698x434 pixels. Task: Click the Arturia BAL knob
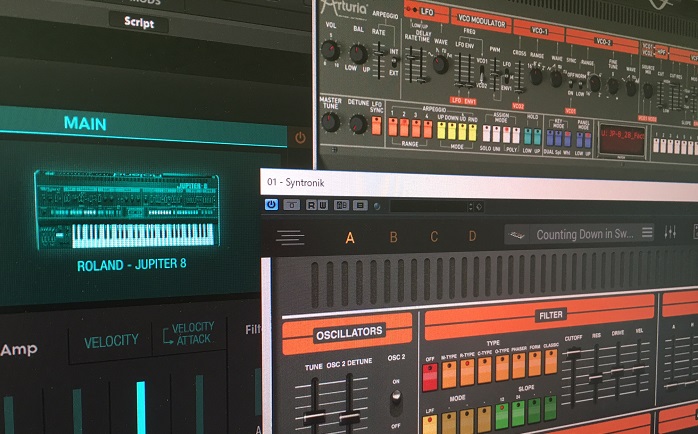tap(358, 53)
